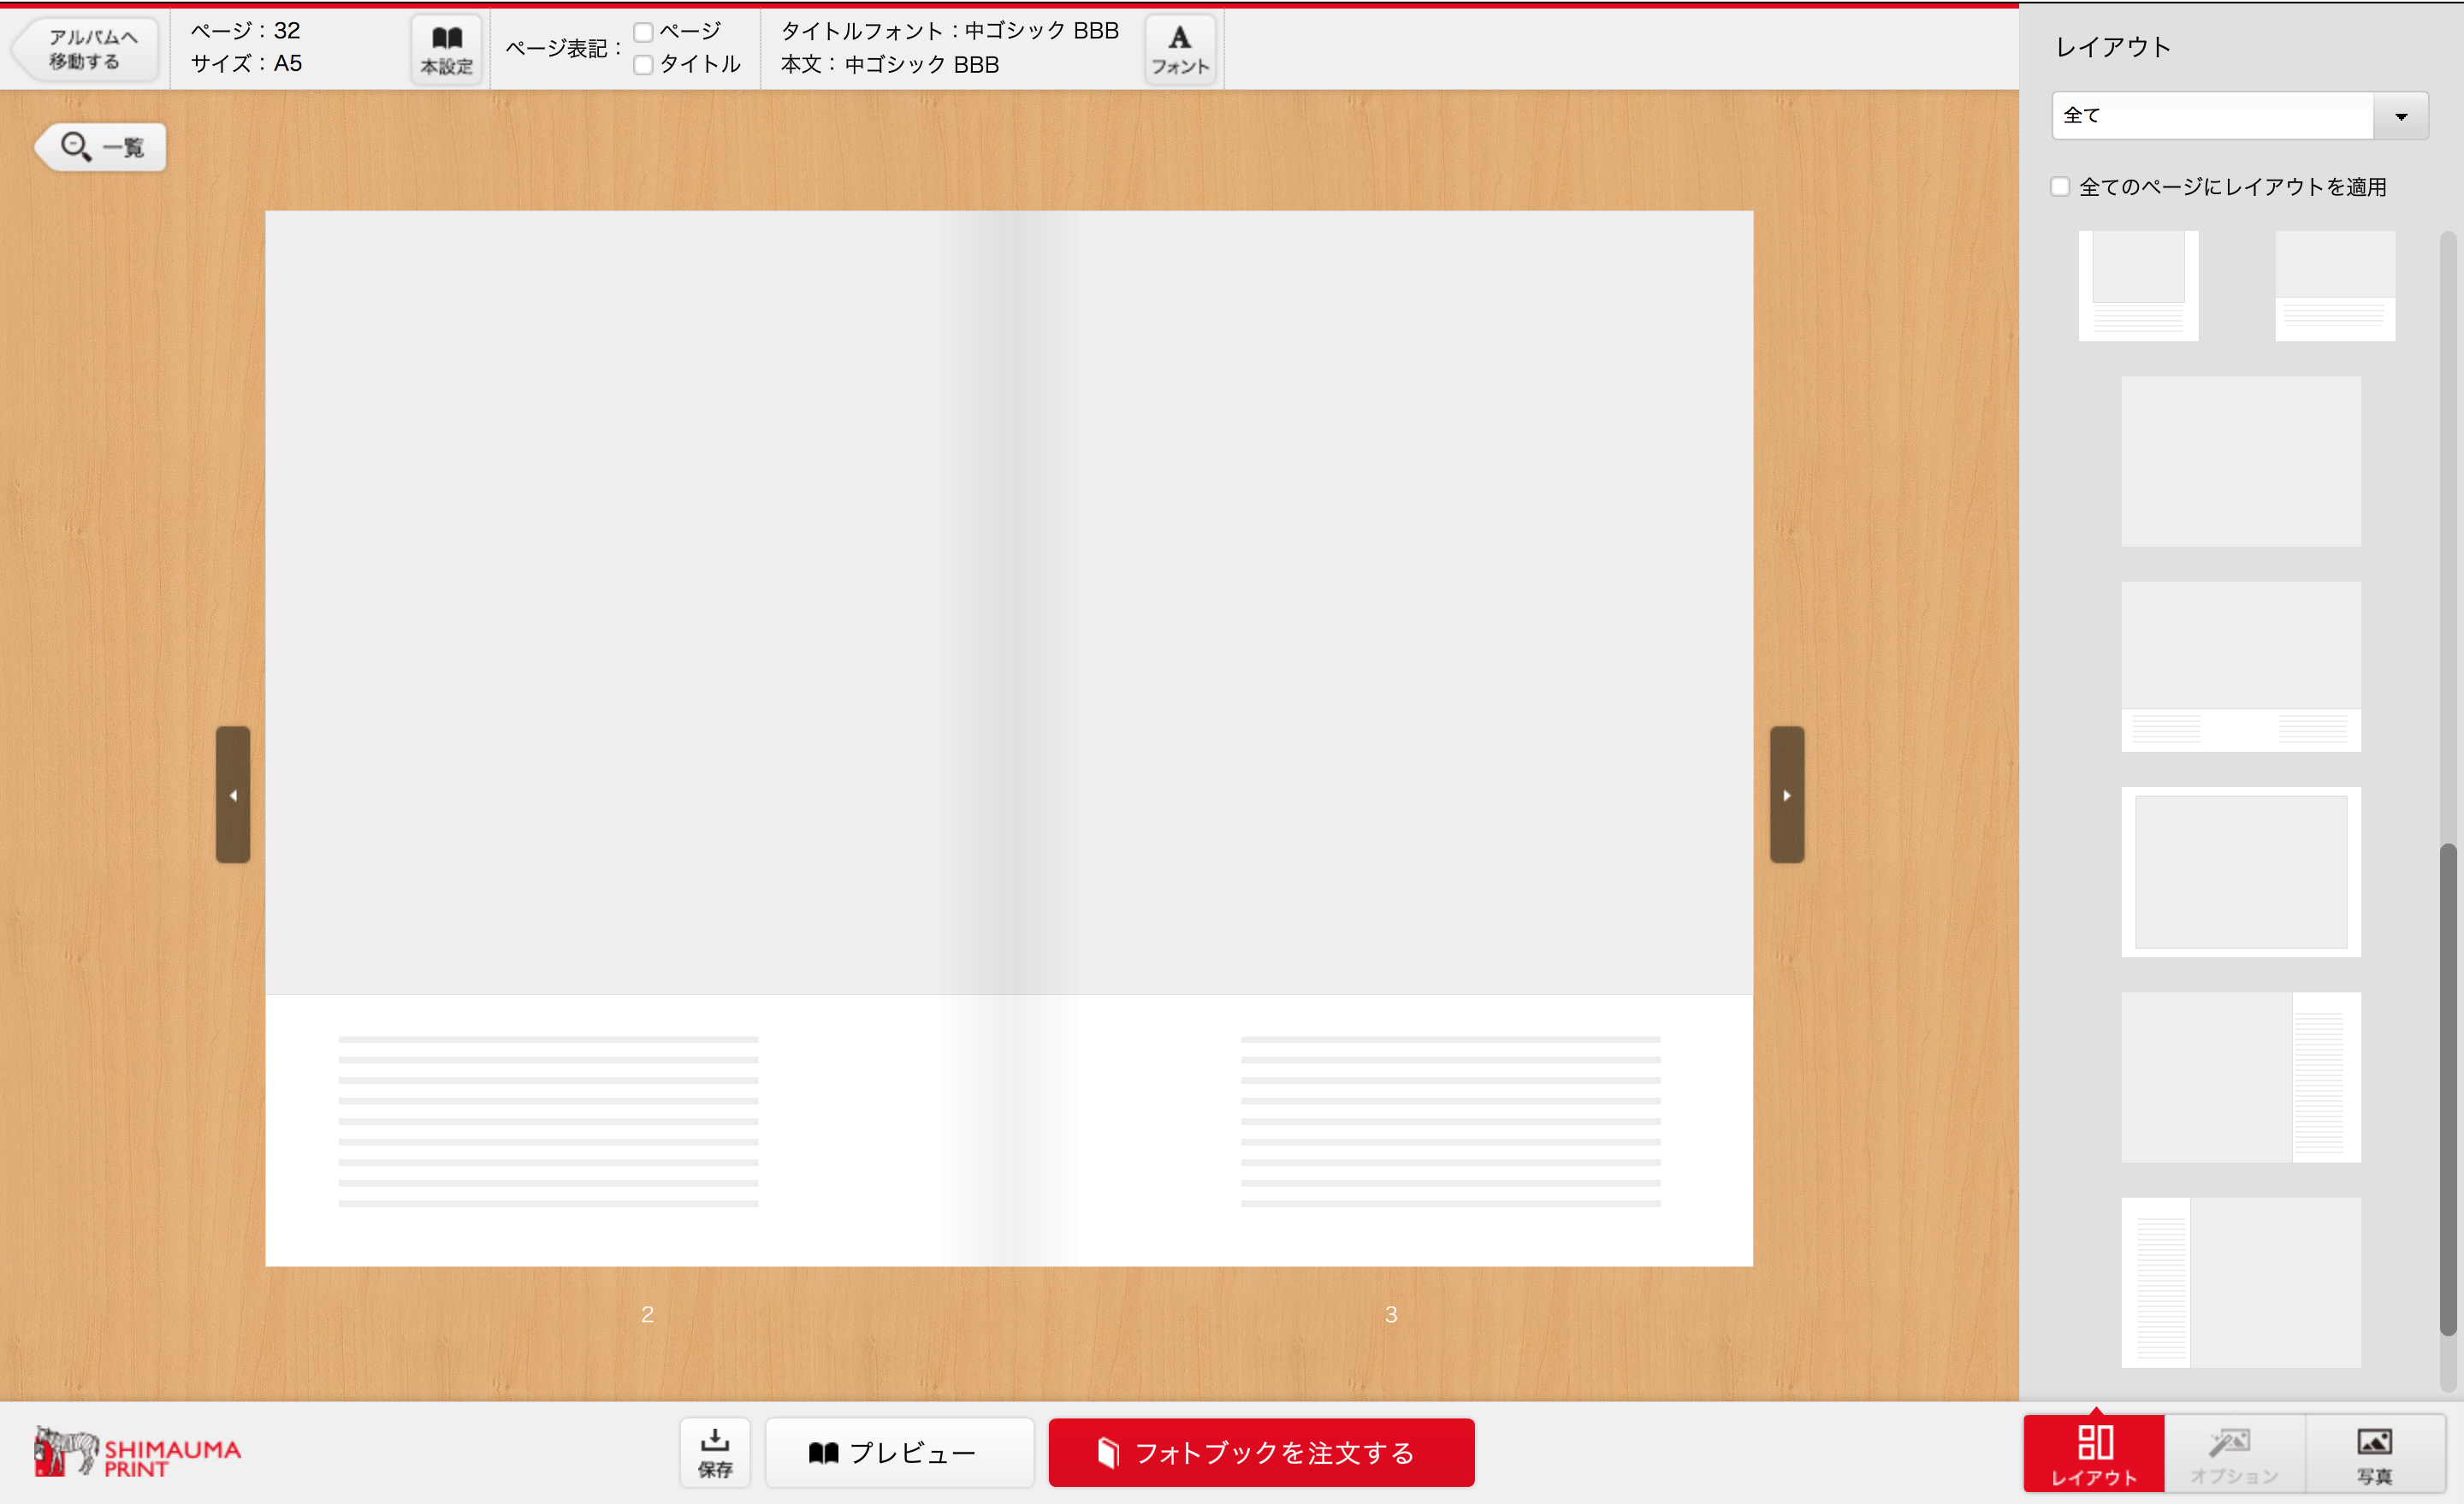Select full-bleed photo with bottom caption single-page layout
The image size is (2464, 1504).
pyautogui.click(x=2335, y=286)
